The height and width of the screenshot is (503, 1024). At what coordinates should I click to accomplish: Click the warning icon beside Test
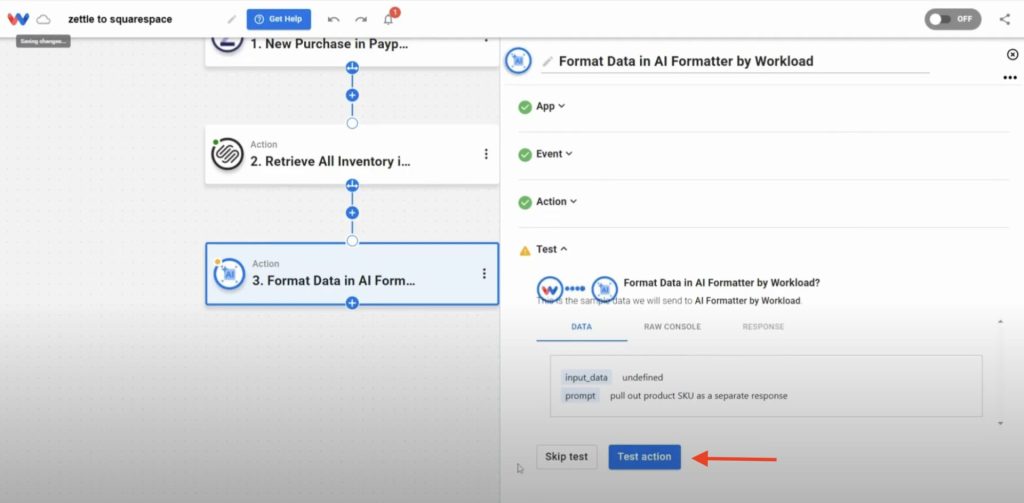(x=525, y=250)
